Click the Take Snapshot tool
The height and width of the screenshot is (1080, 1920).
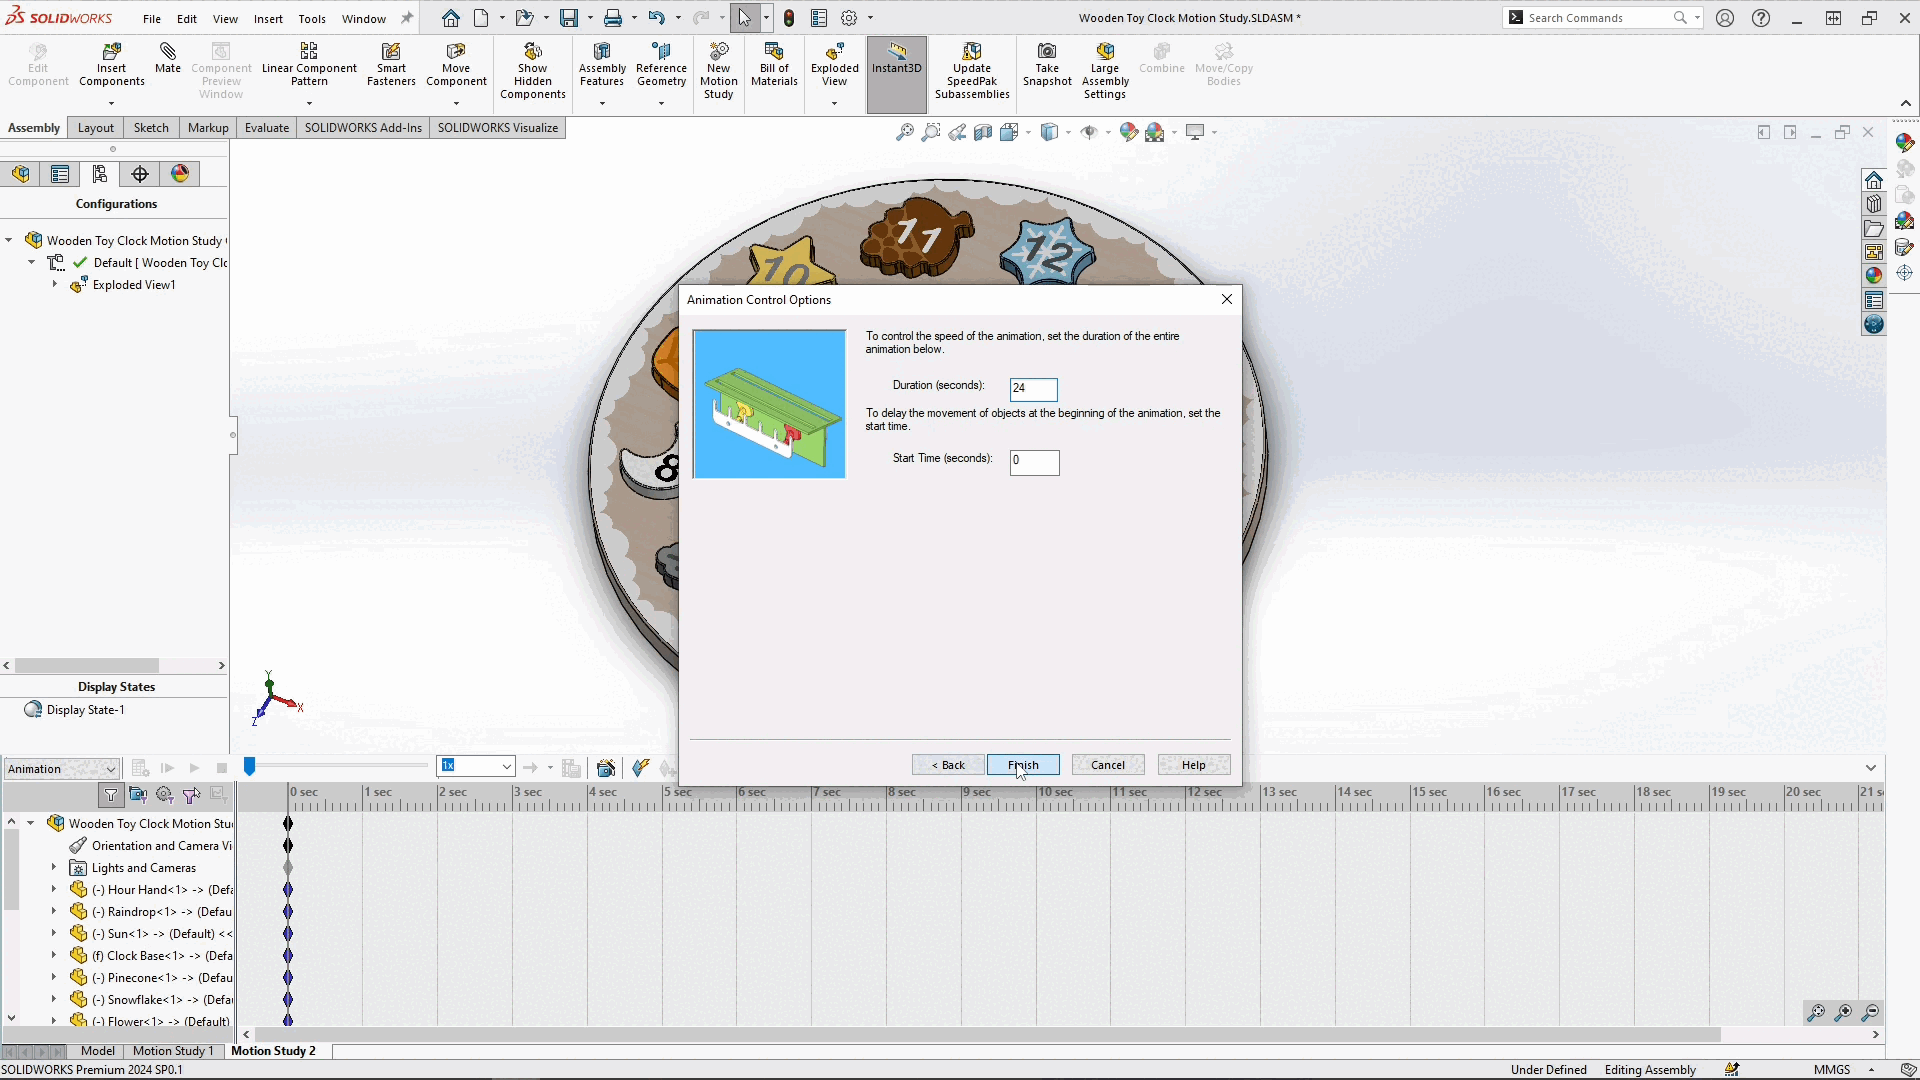pos(1047,65)
